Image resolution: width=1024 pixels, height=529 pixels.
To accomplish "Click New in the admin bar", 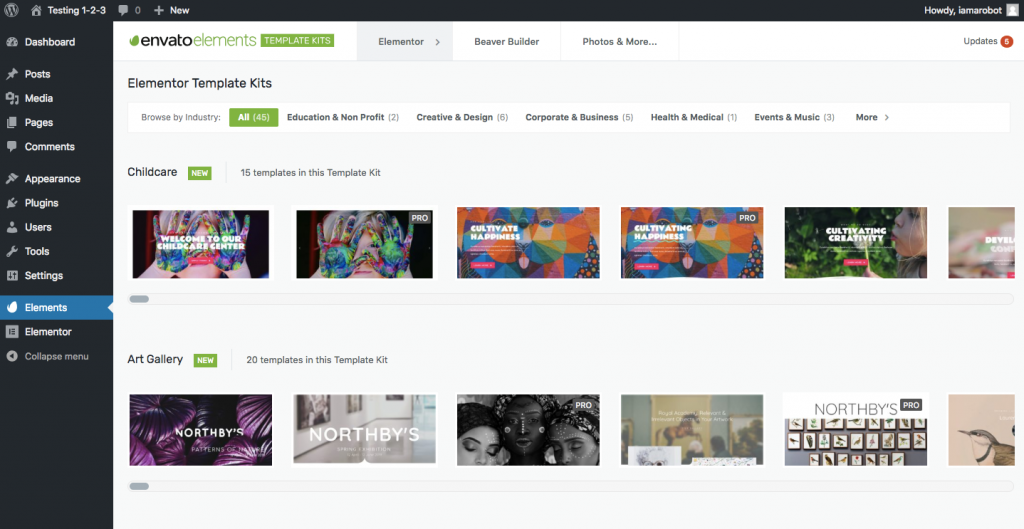I will tap(179, 10).
